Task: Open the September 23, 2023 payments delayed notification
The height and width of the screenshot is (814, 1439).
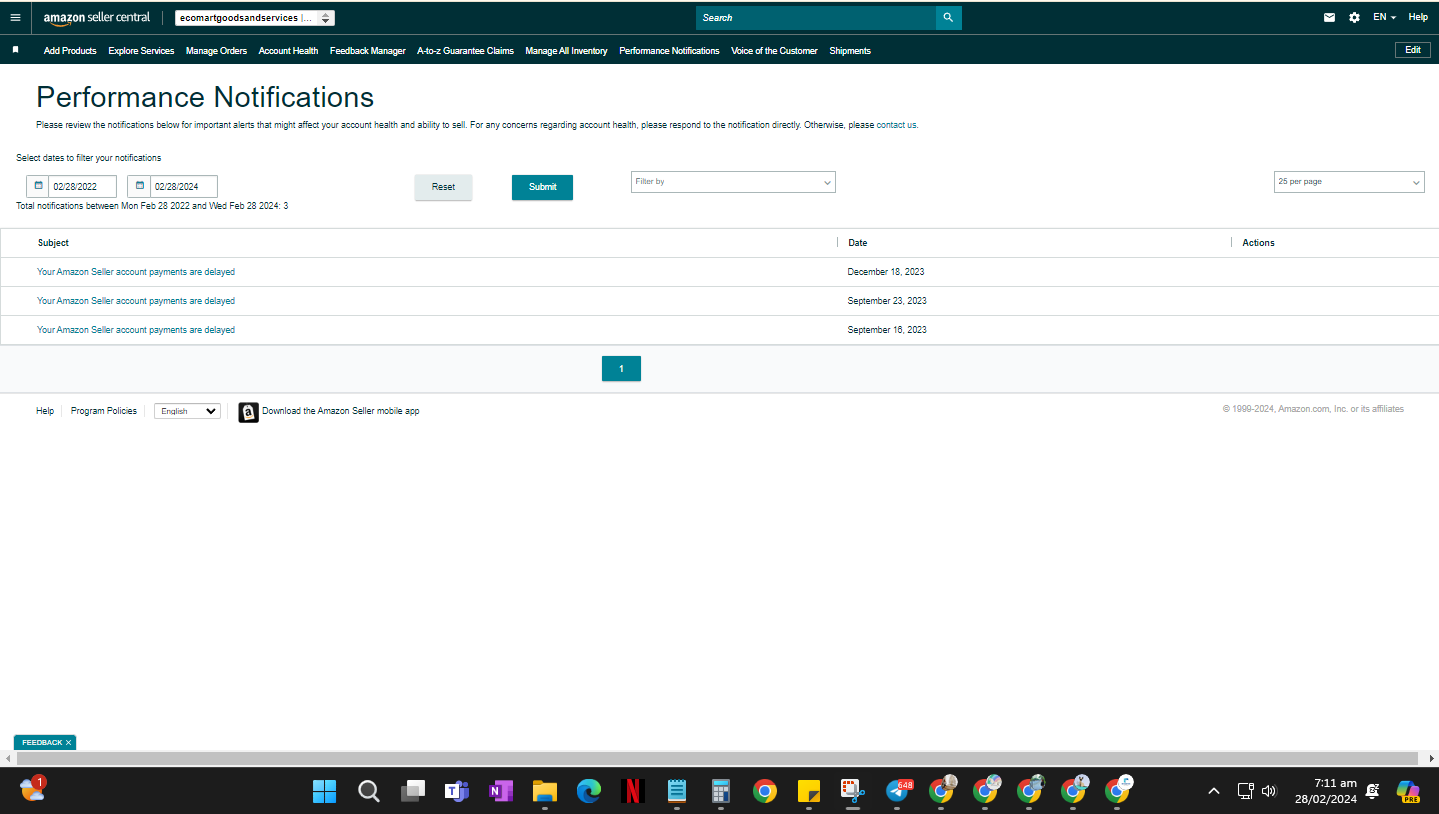Action: (136, 301)
